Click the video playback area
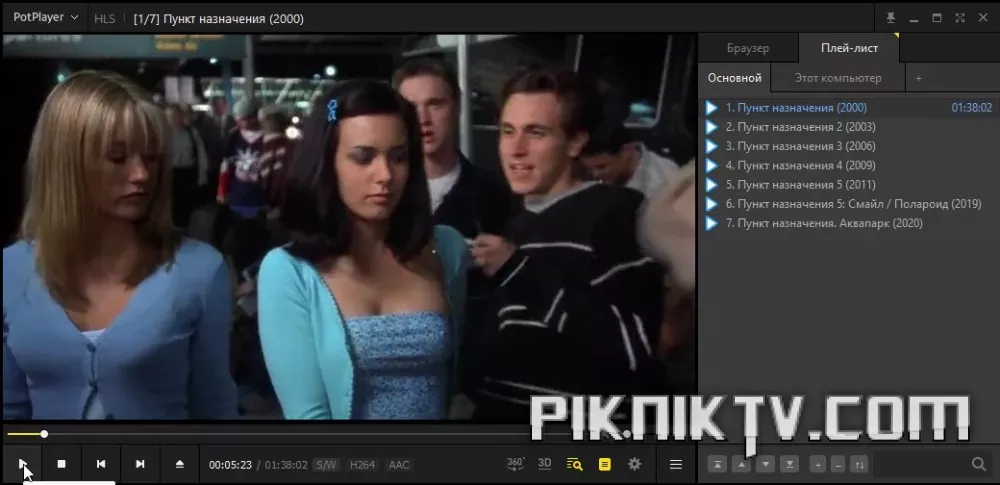The height and width of the screenshot is (485, 1000). click(349, 227)
